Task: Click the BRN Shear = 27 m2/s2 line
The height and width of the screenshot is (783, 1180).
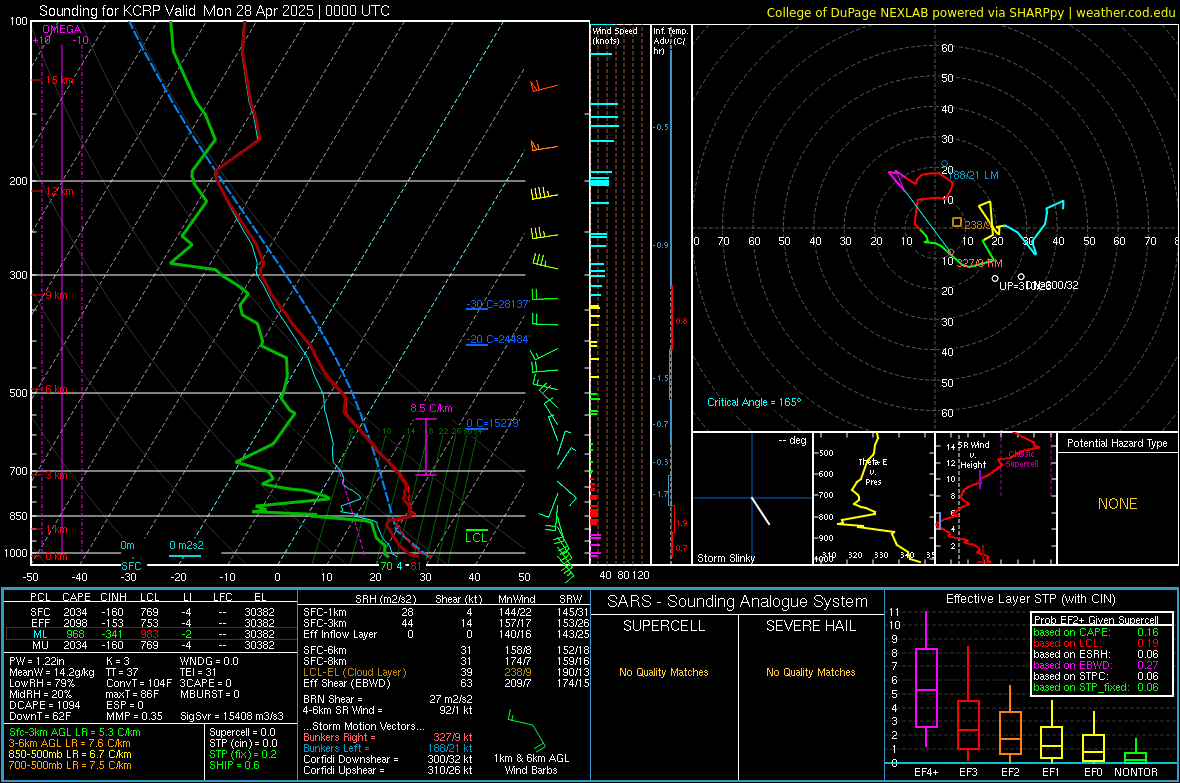Action: point(388,699)
